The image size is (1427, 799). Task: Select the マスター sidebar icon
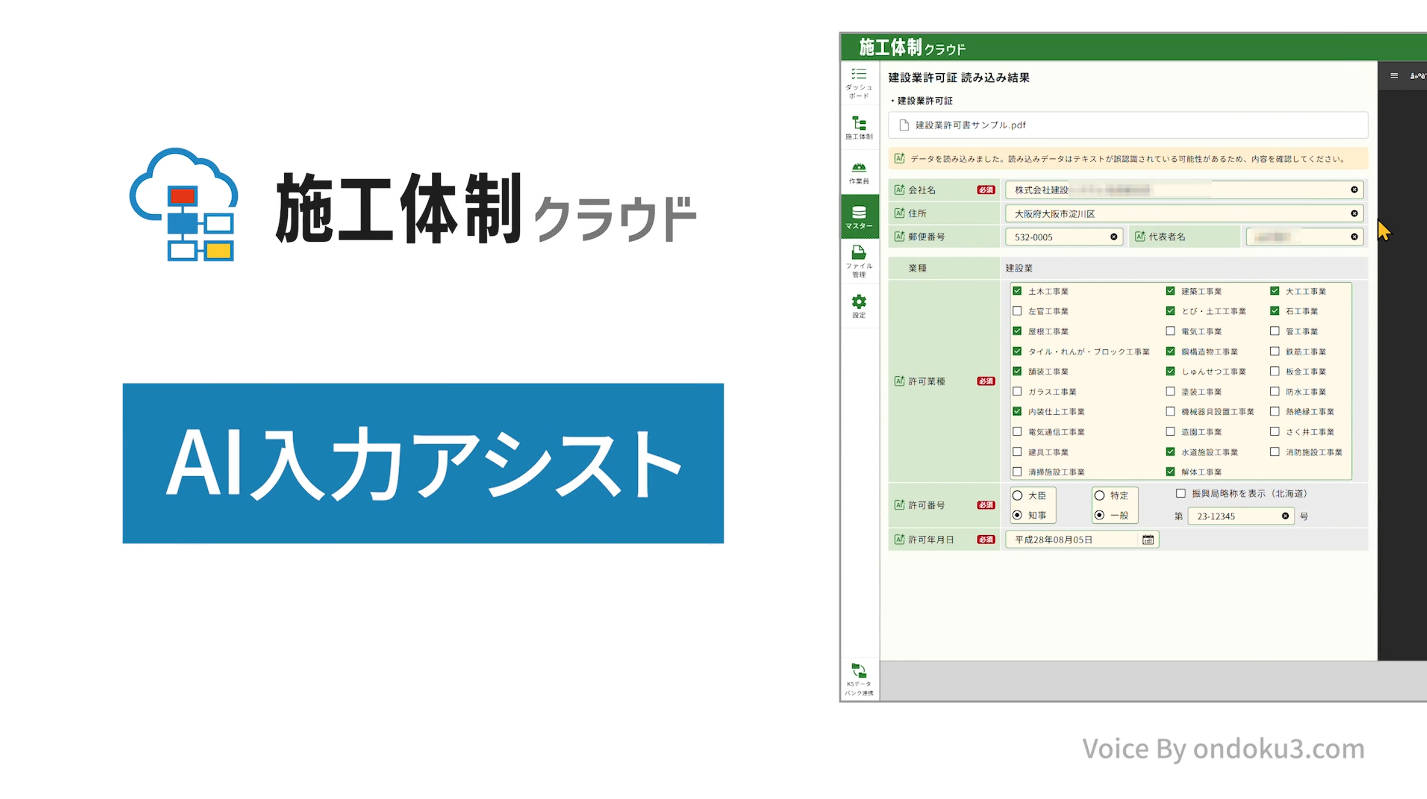click(859, 216)
